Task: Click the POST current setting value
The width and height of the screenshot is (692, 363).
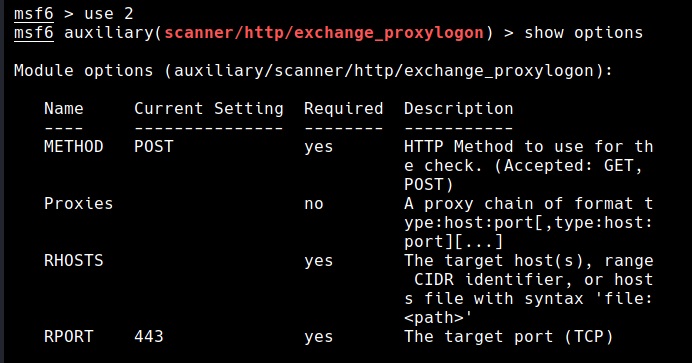Action: pyautogui.click(x=154, y=146)
